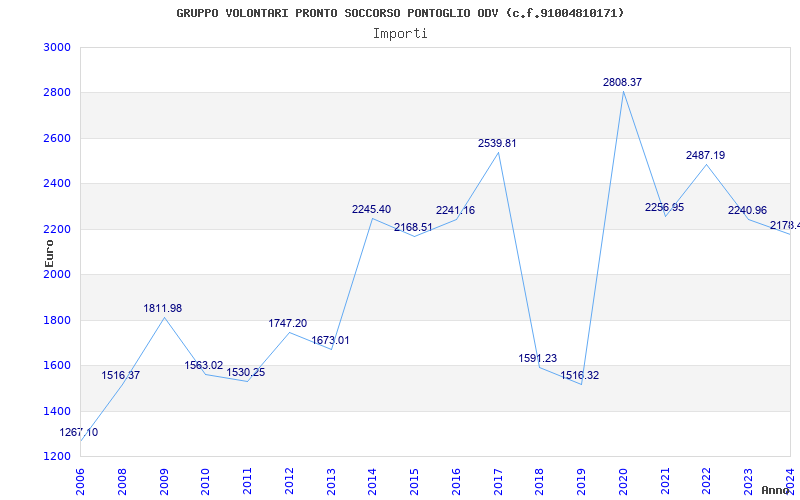Click data label 2240.96

[747, 211]
